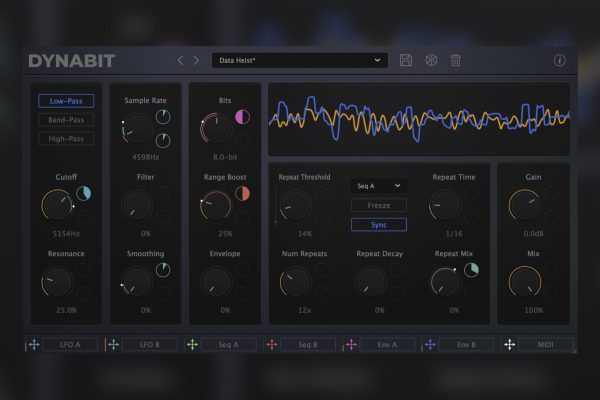Click the 1/16 repeat time value
The width and height of the screenshot is (600, 400).
(454, 233)
